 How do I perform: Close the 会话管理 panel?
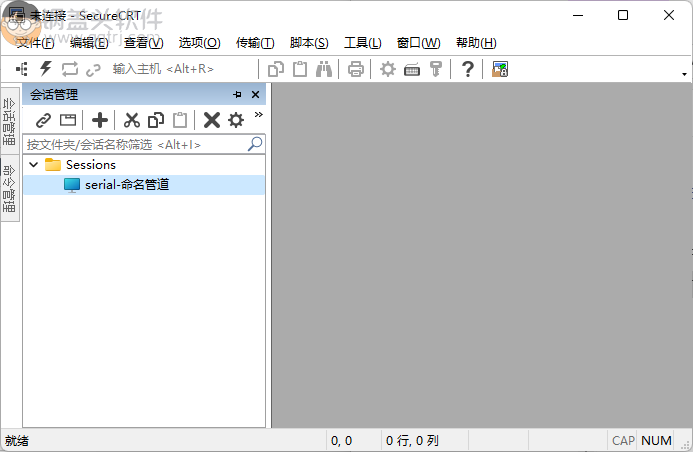[255, 95]
